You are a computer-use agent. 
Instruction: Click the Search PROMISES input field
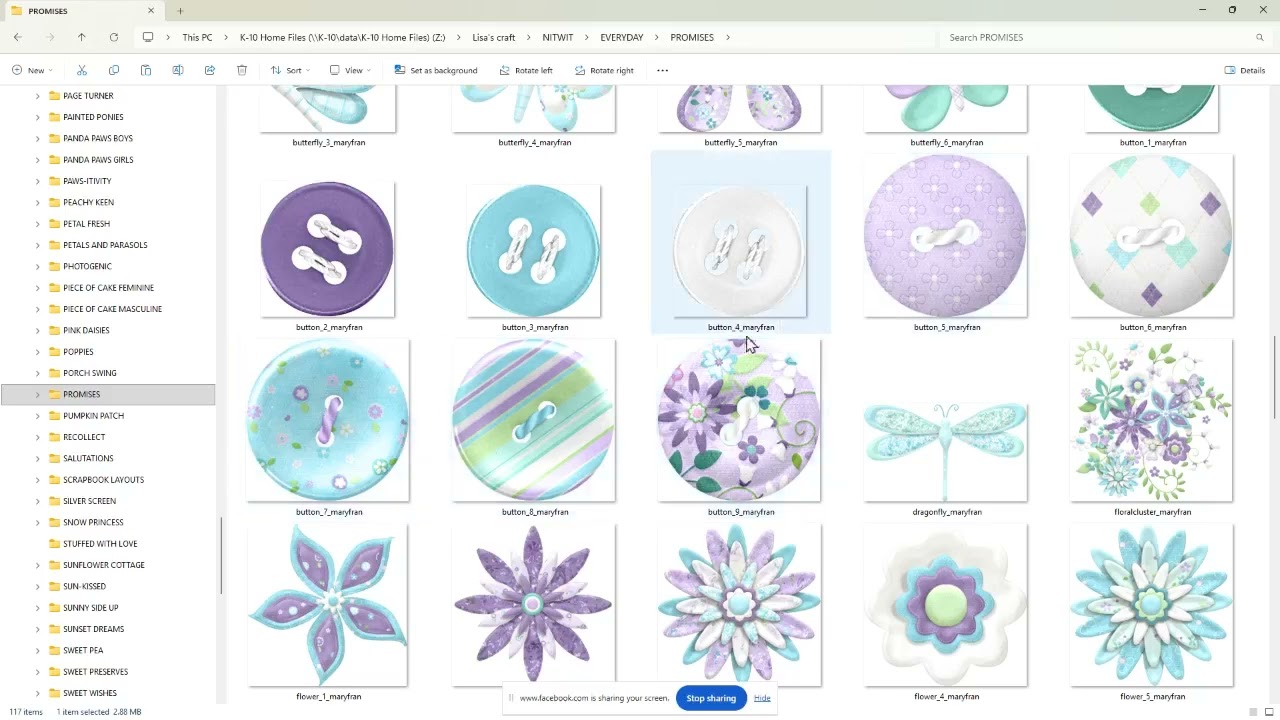tap(1095, 37)
